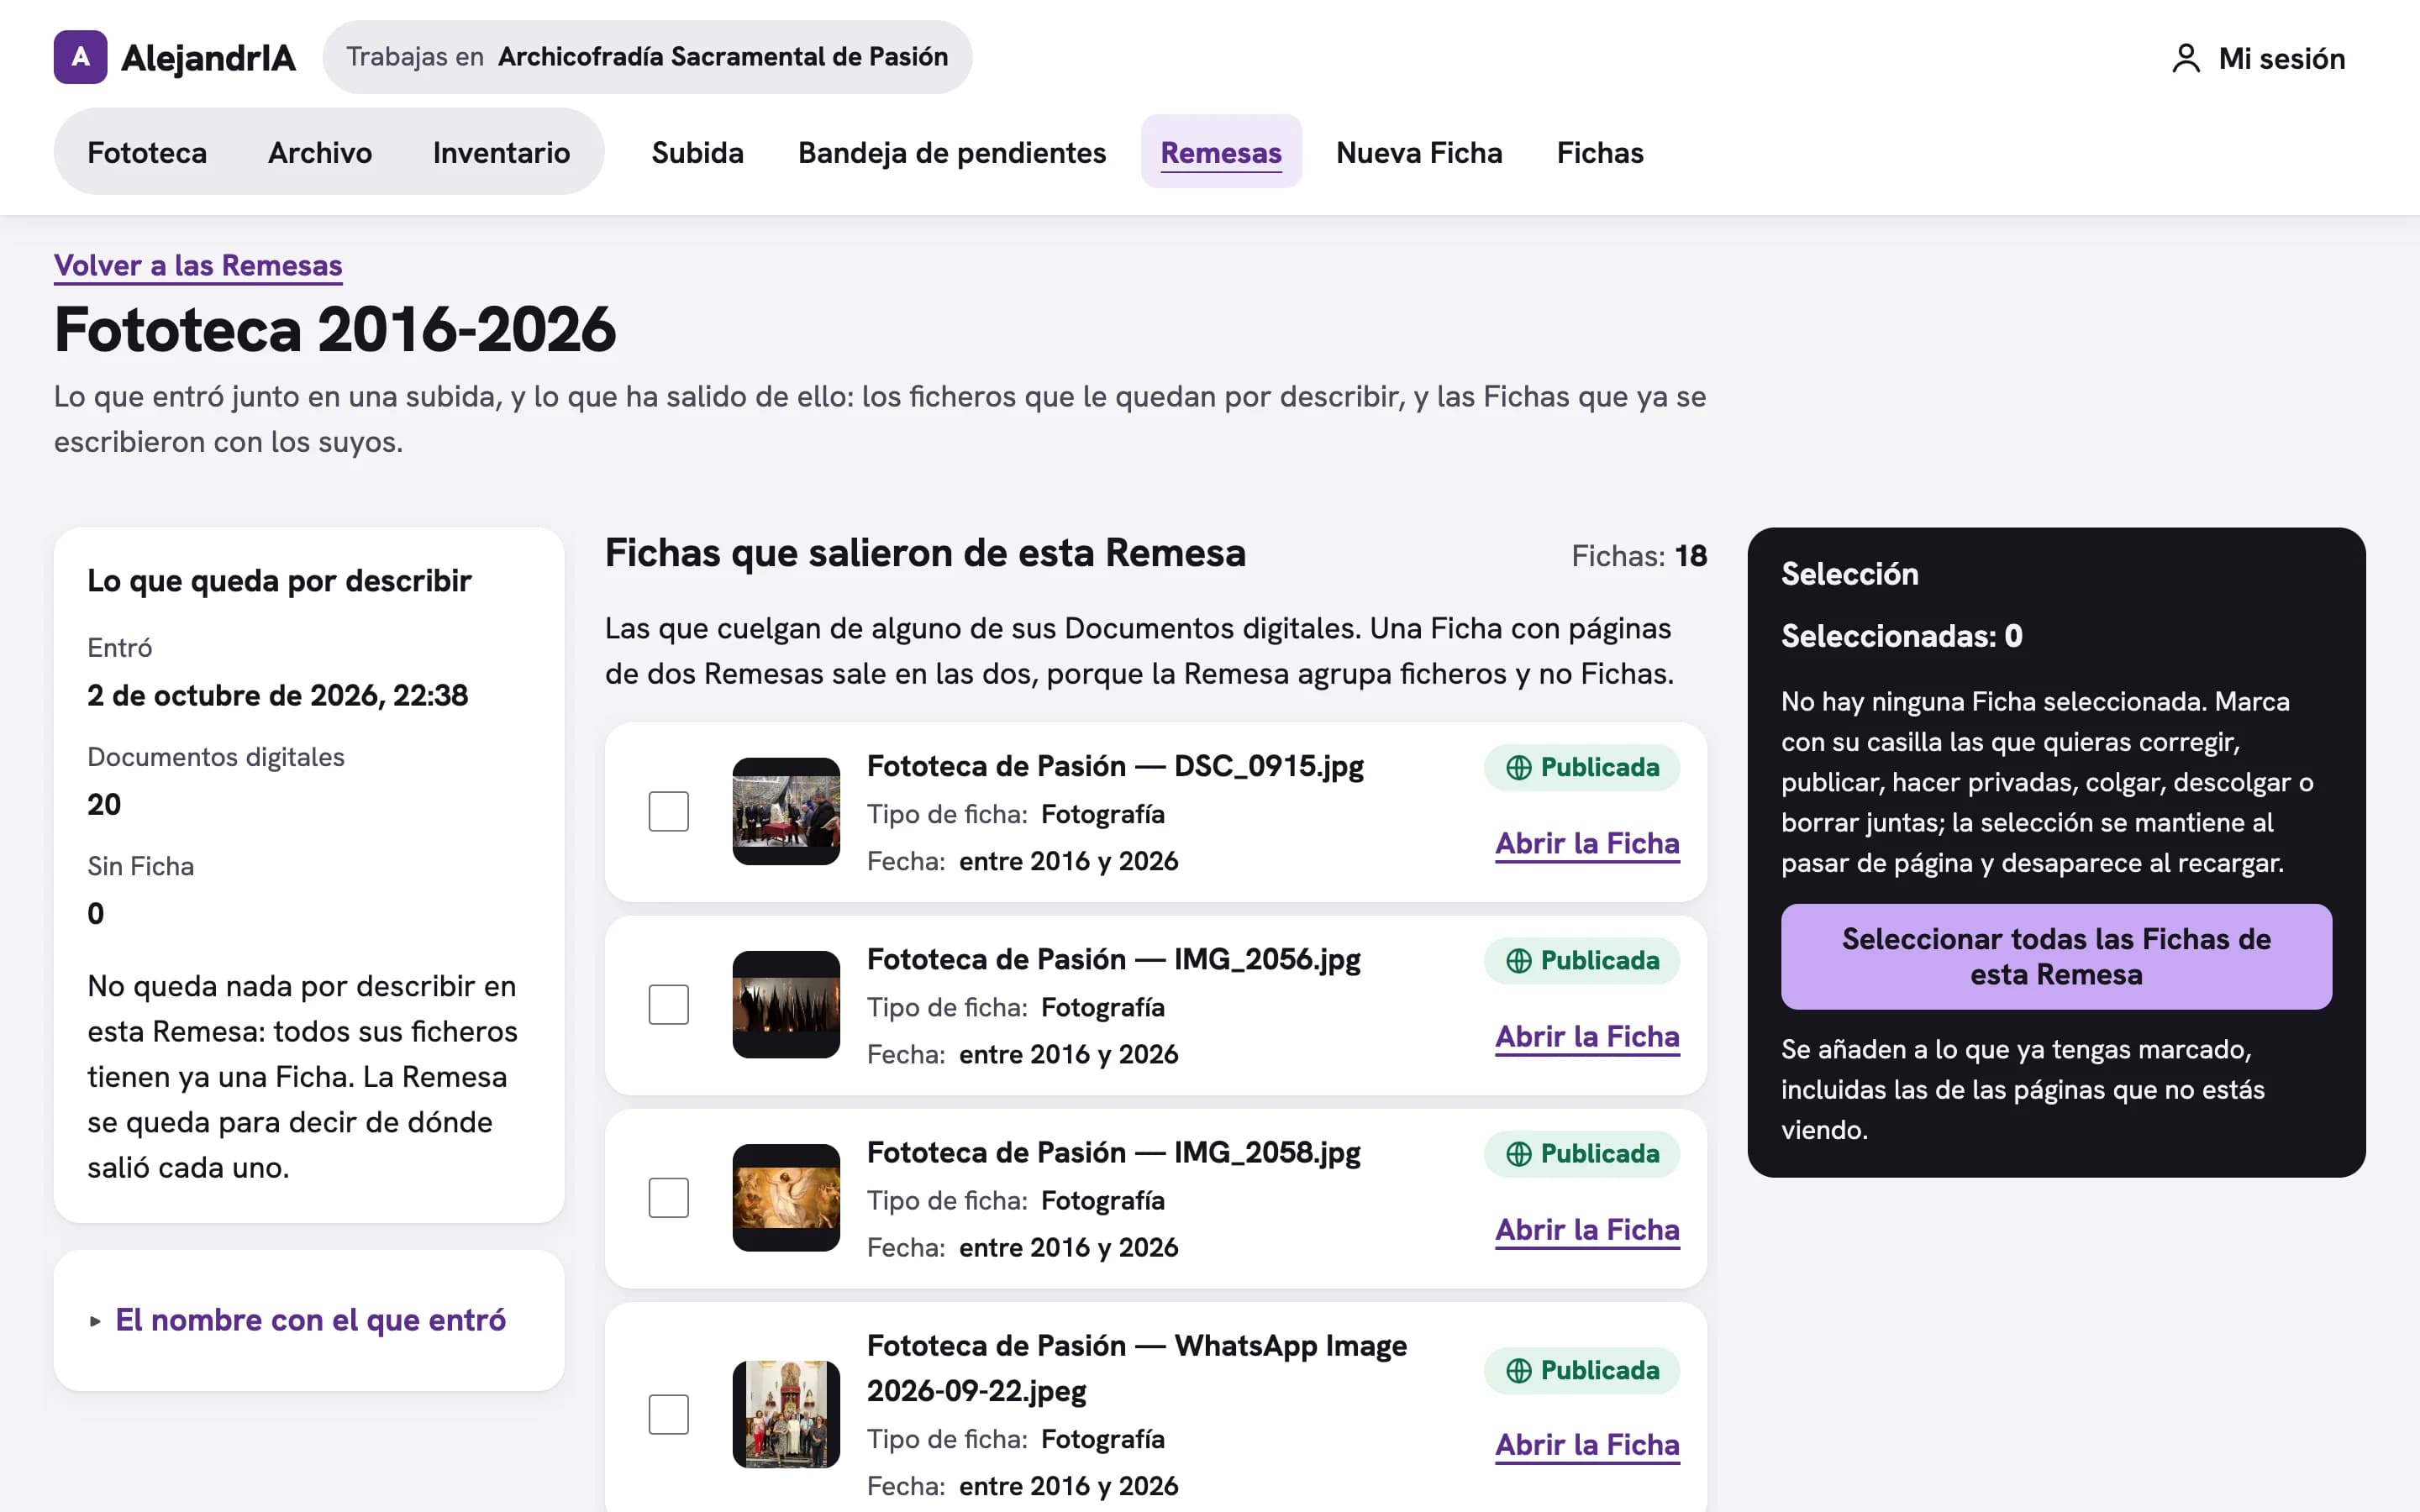This screenshot has height=1512, width=2420.
Task: Click the AlejandrIA brand name
Action: [x=208, y=57]
